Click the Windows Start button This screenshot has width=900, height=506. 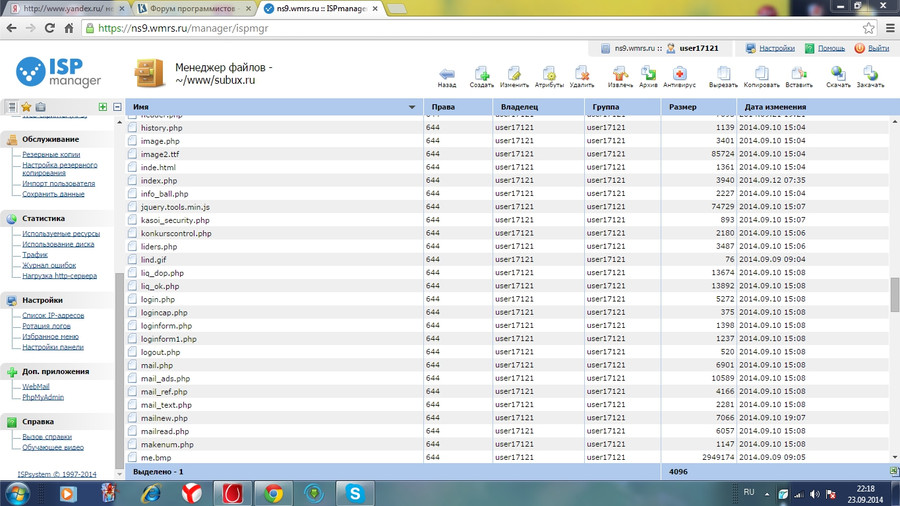[x=17, y=493]
